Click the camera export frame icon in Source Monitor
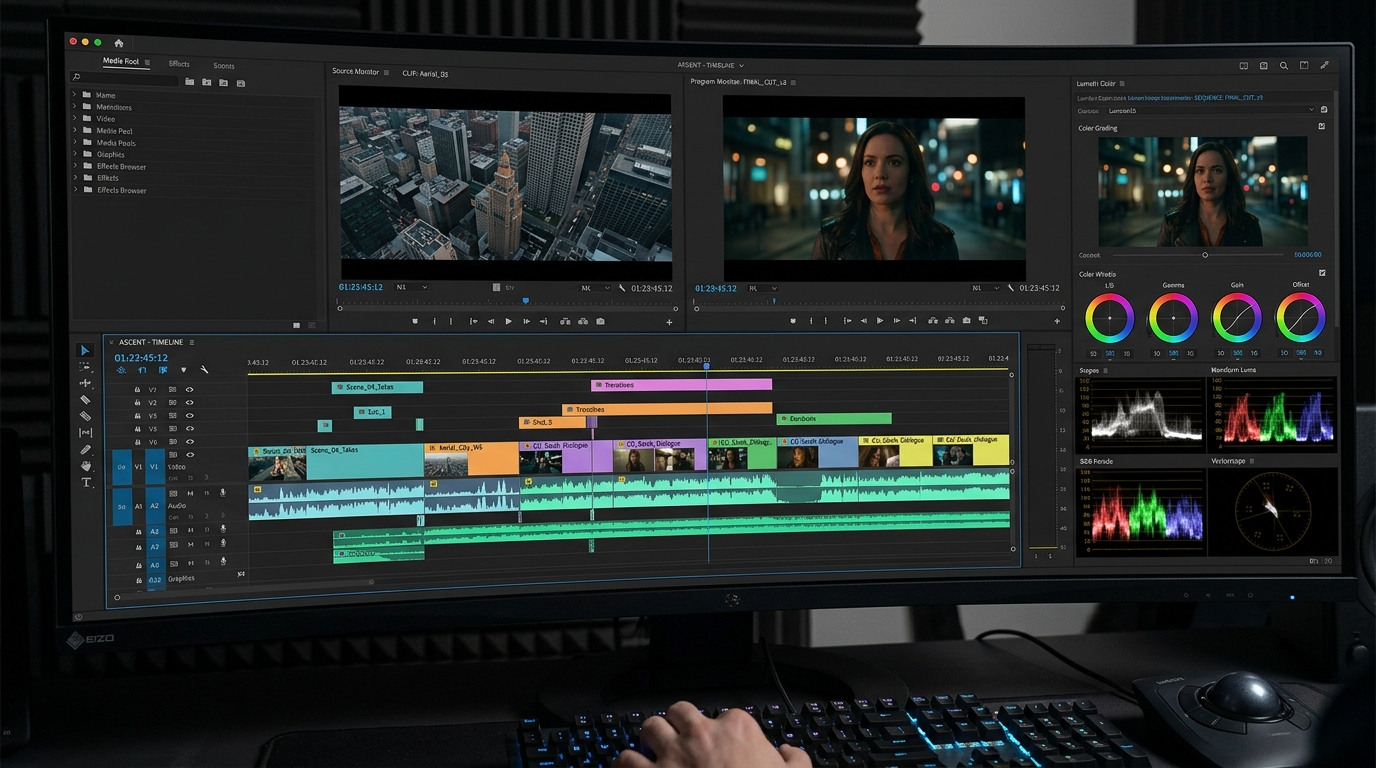This screenshot has width=1376, height=768. pos(600,321)
